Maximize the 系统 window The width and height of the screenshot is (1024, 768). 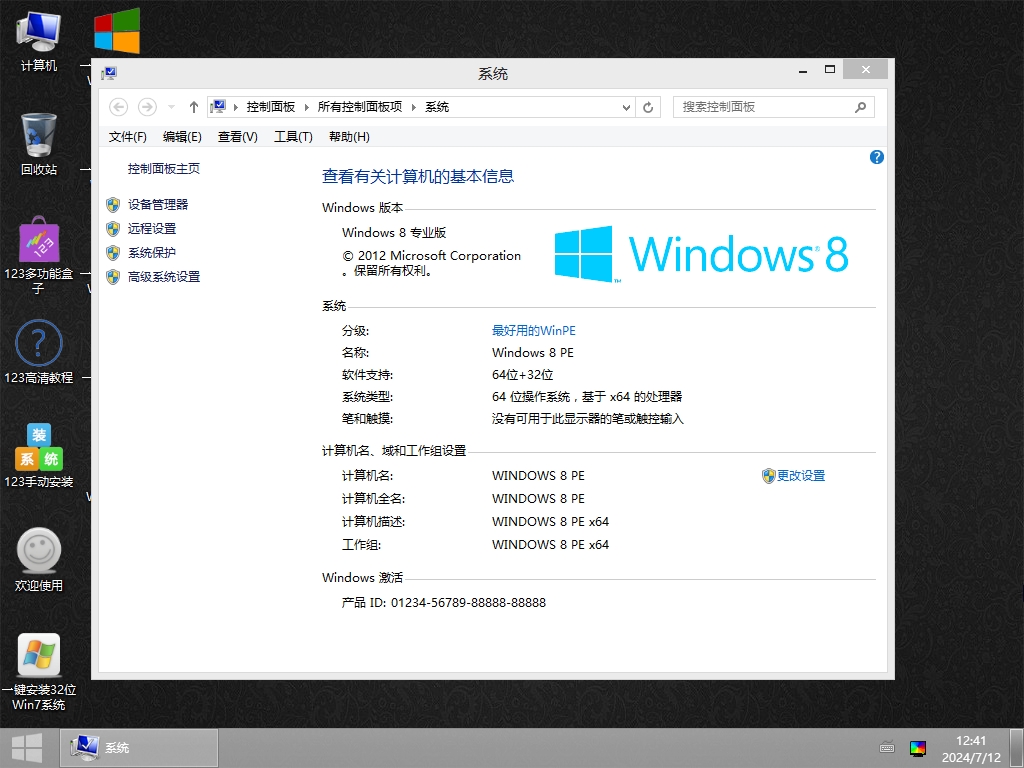tap(830, 69)
